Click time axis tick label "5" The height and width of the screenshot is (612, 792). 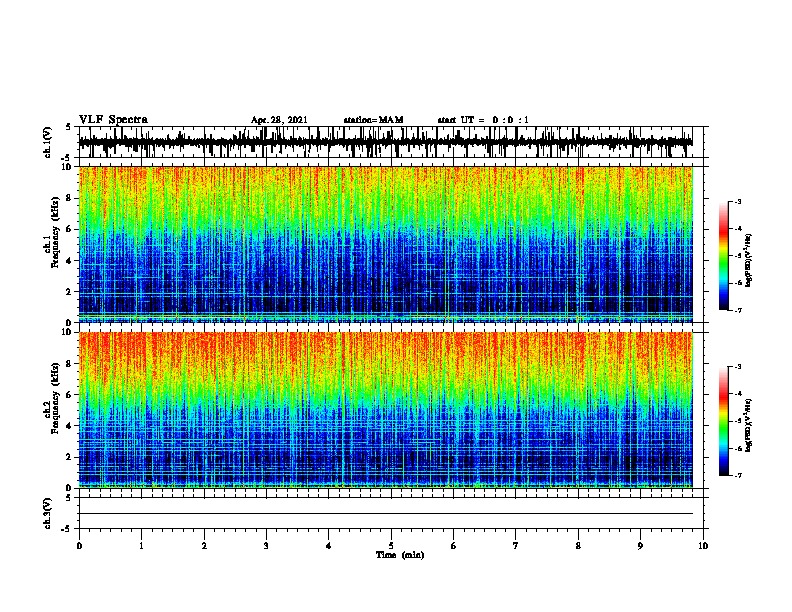(x=391, y=546)
